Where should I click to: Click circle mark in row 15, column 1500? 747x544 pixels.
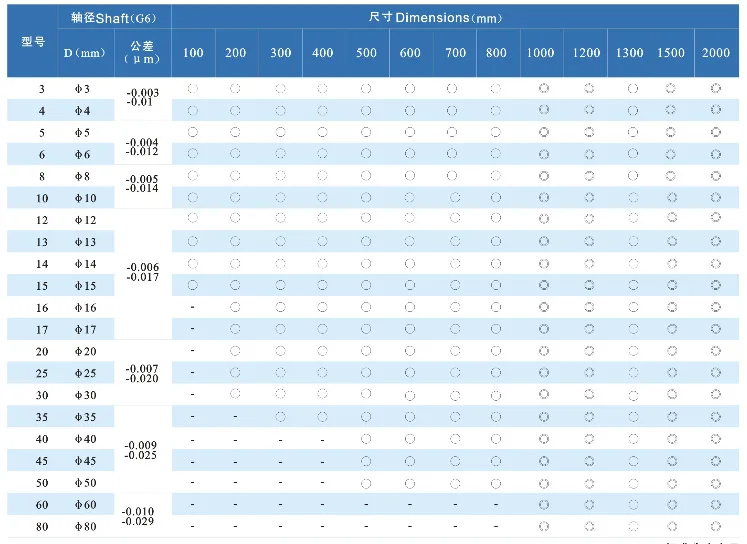pos(672,285)
